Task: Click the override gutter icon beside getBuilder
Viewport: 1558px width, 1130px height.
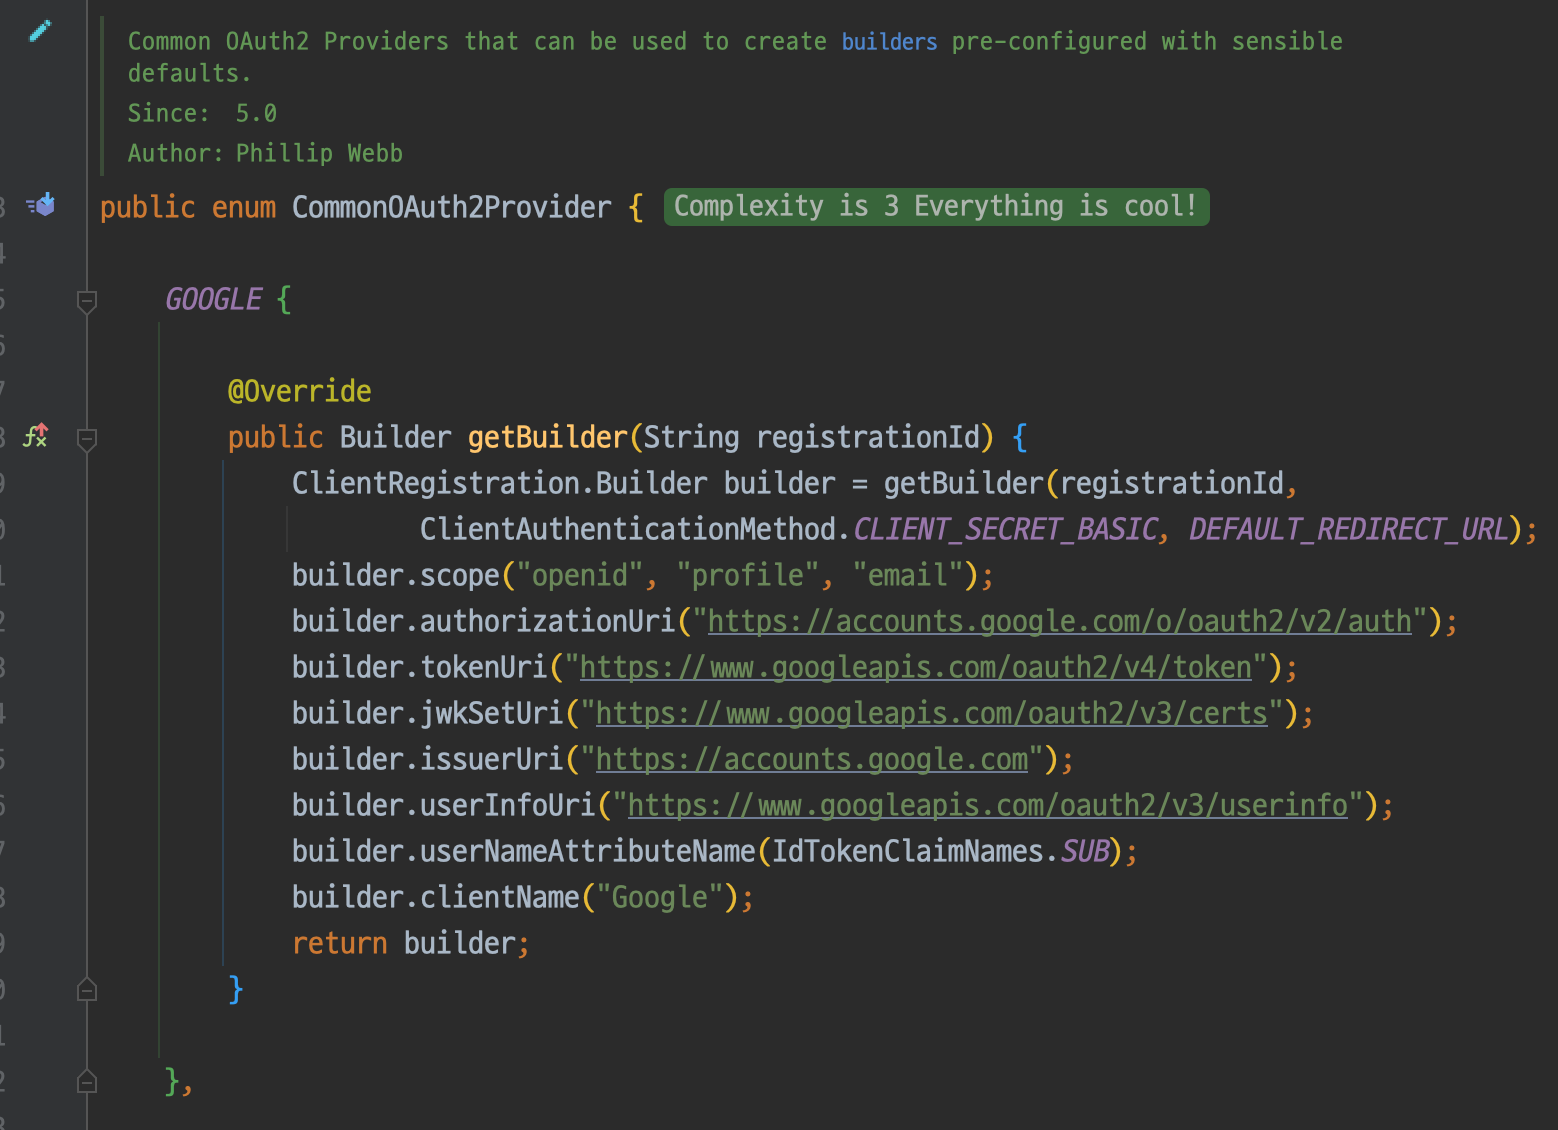Action: tap(36, 435)
